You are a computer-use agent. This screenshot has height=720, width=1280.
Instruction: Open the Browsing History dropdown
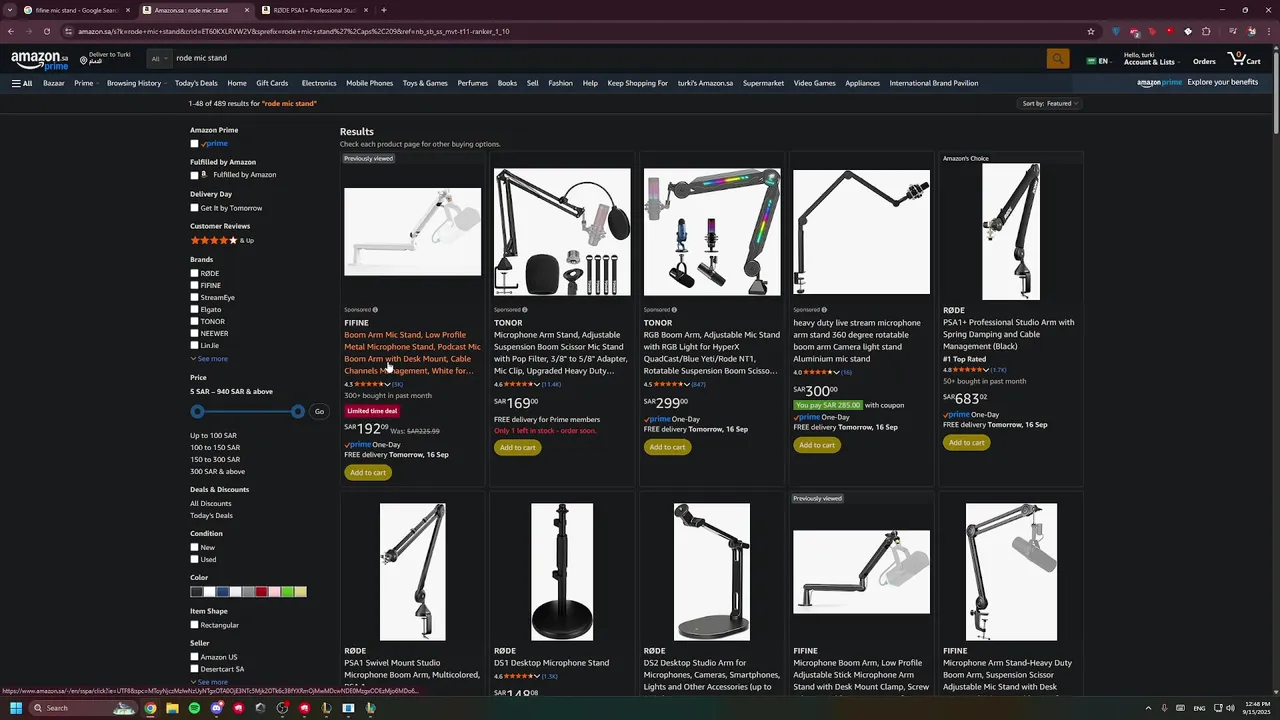(137, 83)
